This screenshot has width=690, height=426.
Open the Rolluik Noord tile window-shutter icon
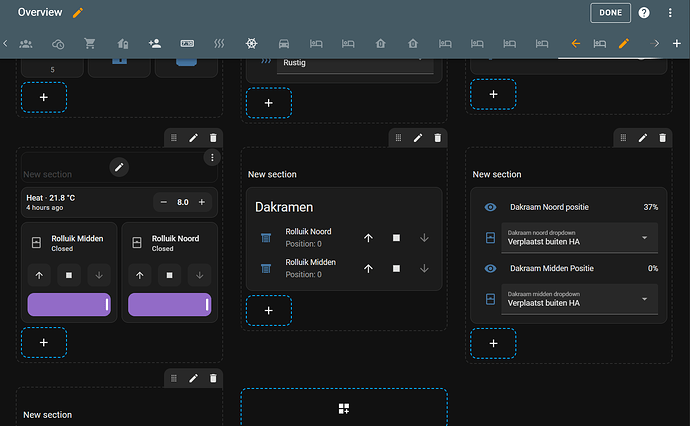pyautogui.click(x=137, y=242)
